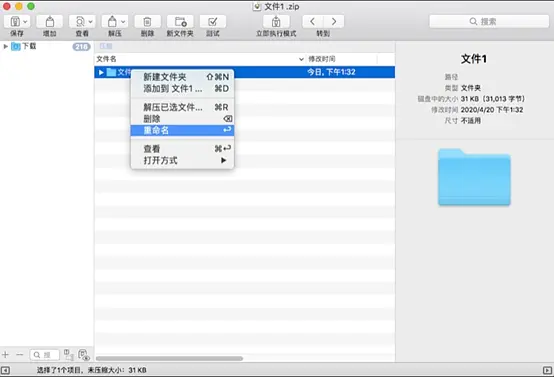554x377 pixels.
Task: Click the 解压 (Extract) toolbar icon
Action: pyautogui.click(x=112, y=22)
